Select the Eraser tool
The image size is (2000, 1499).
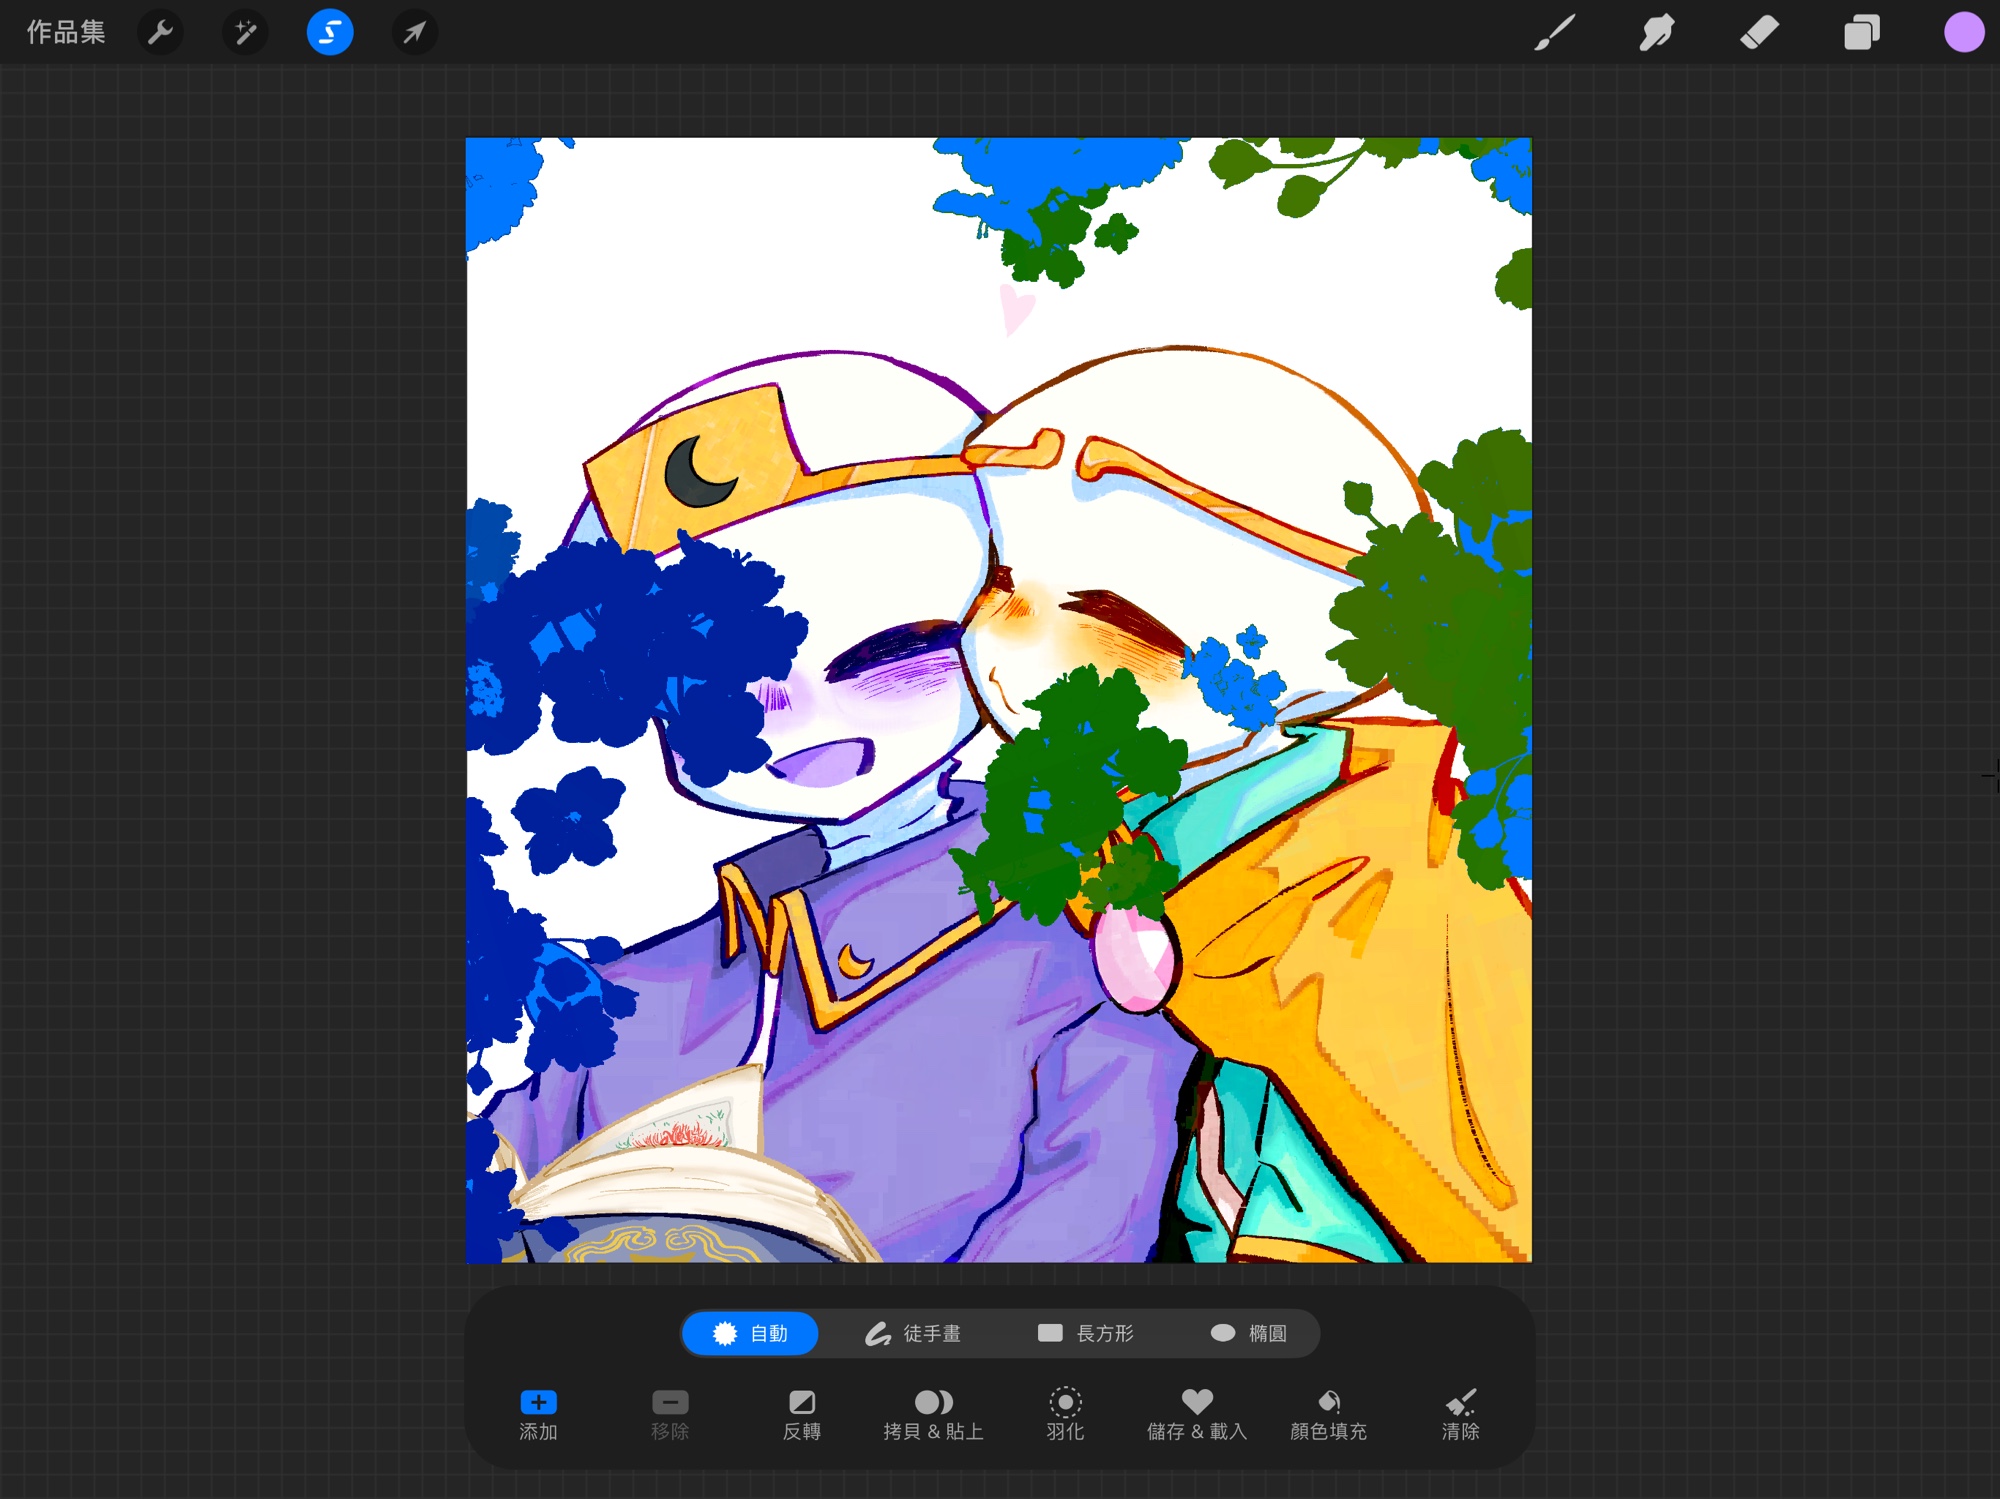pos(1759,33)
